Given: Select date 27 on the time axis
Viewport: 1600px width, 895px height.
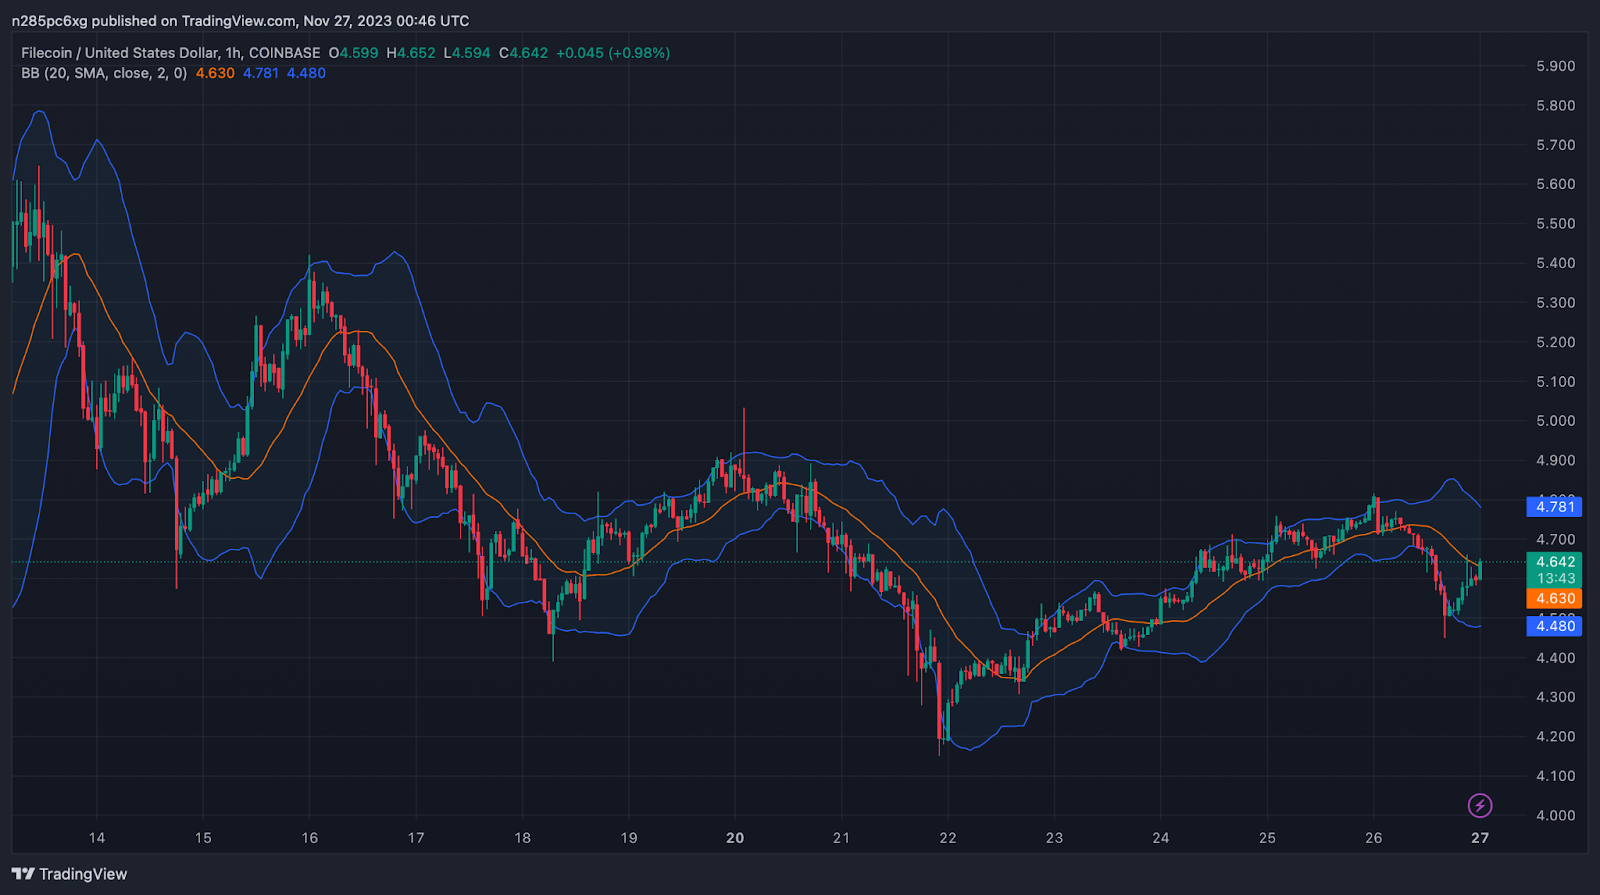Looking at the screenshot, I should [x=1479, y=838].
